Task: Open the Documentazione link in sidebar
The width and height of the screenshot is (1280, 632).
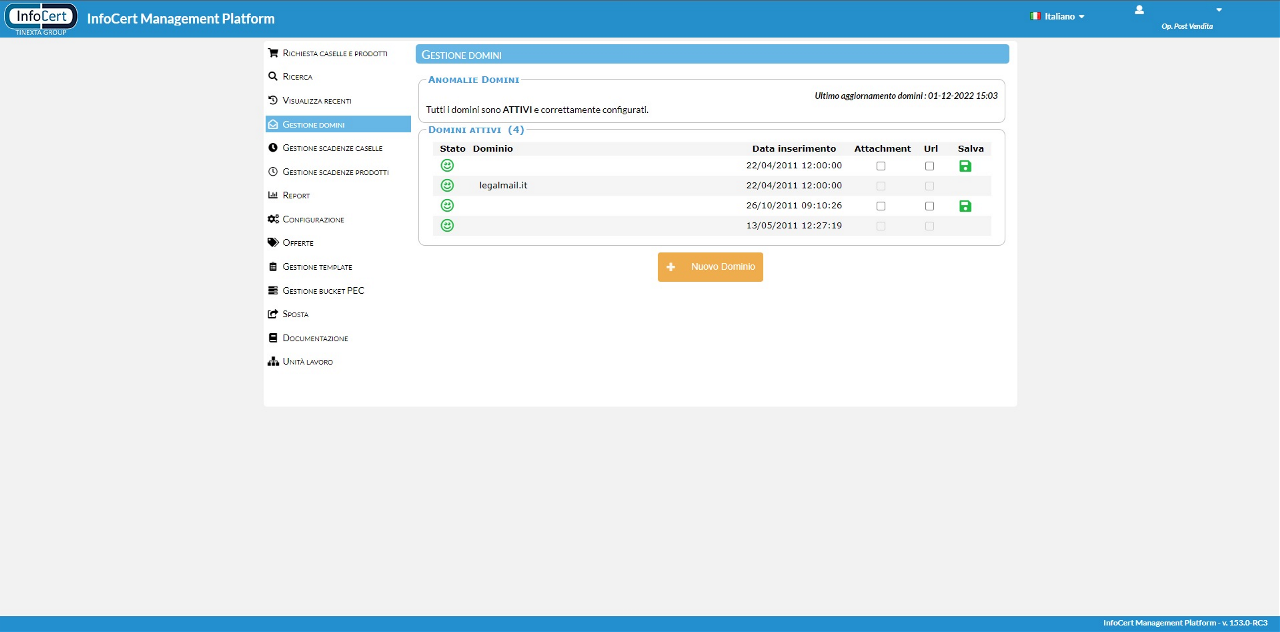Action: click(315, 338)
